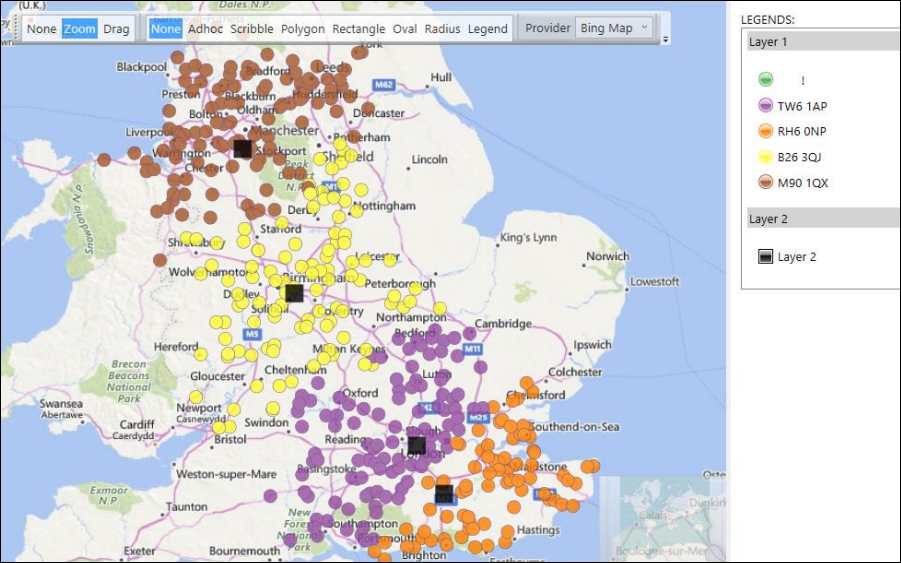
Task: Collapse the Layer 2 legend header
Action: (823, 218)
